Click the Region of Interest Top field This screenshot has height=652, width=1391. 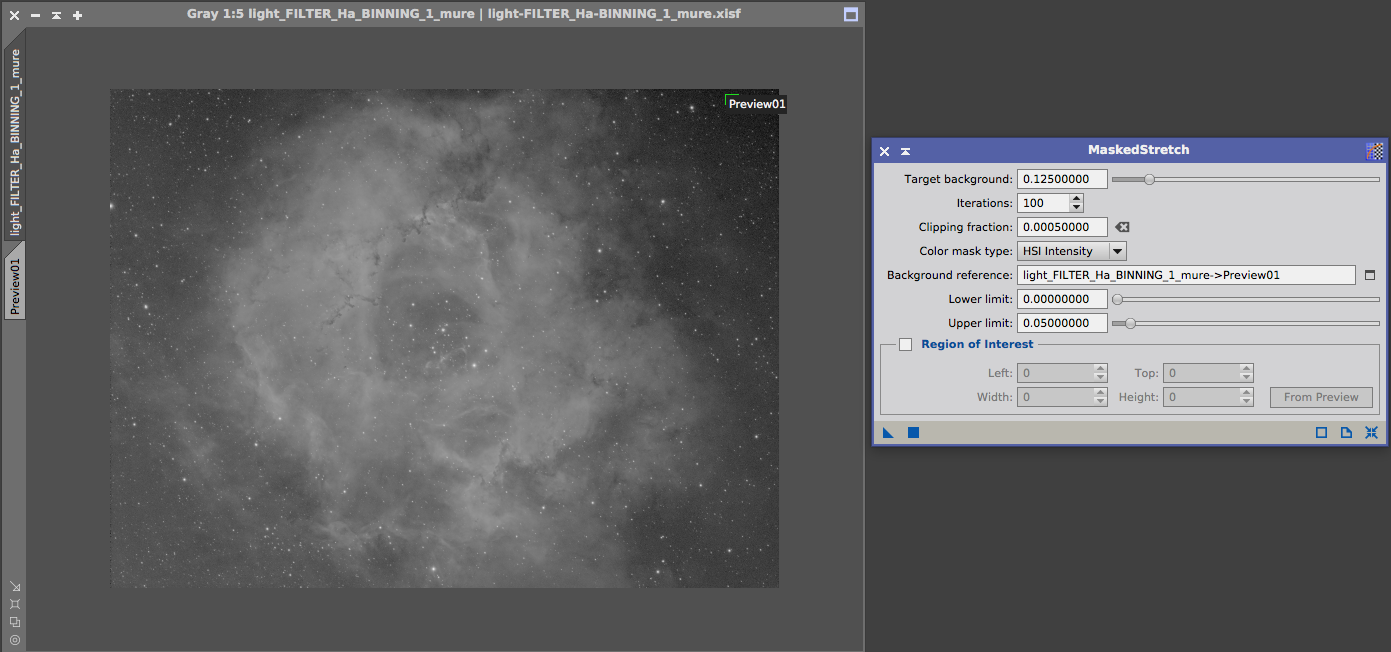[x=1201, y=373]
